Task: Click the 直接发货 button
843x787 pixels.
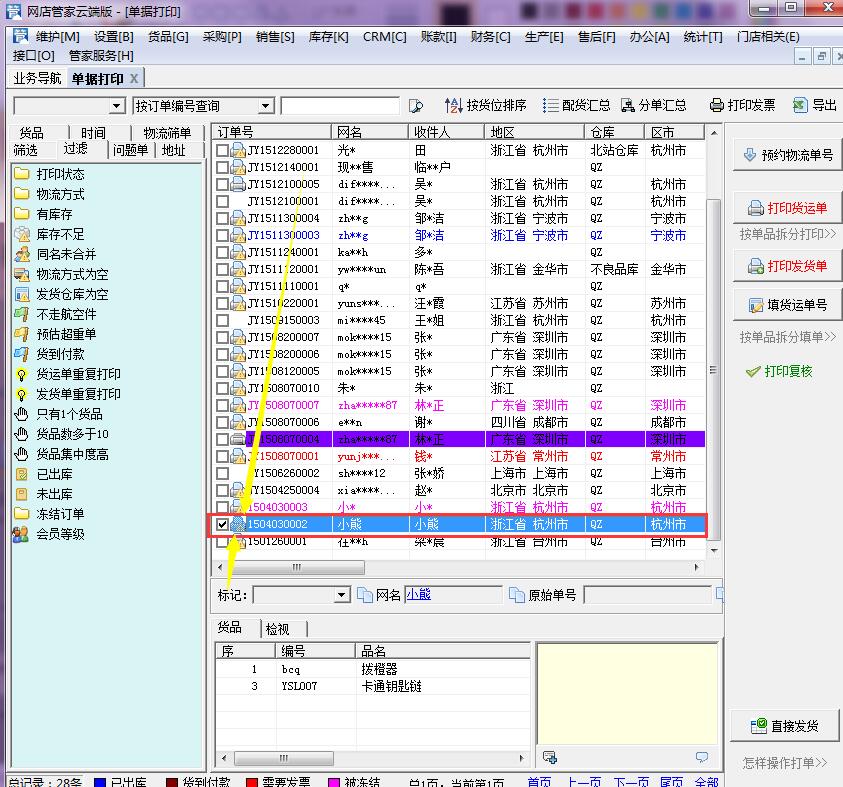Action: point(785,726)
